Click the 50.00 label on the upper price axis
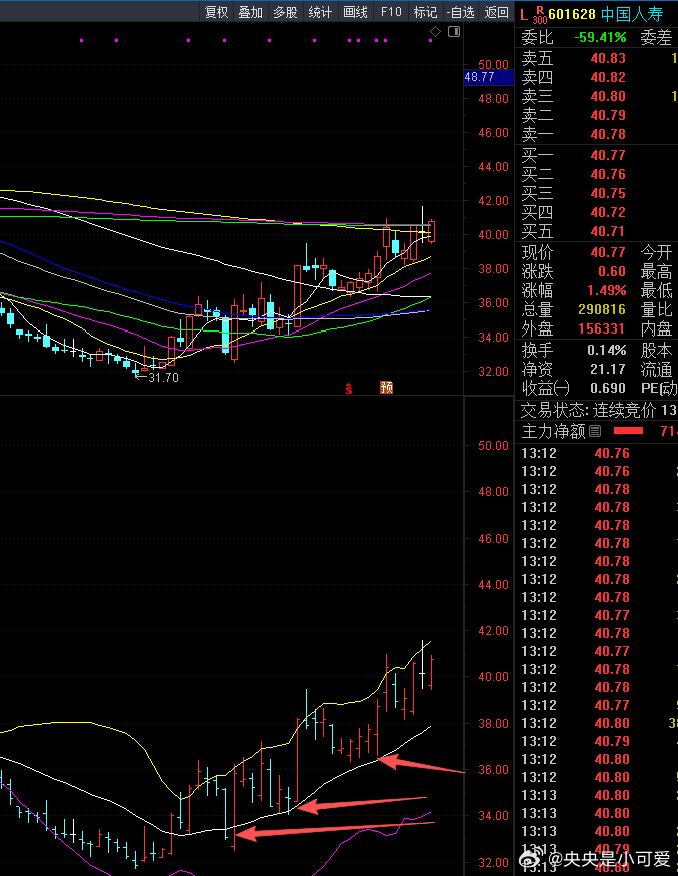678x876 pixels. point(493,65)
